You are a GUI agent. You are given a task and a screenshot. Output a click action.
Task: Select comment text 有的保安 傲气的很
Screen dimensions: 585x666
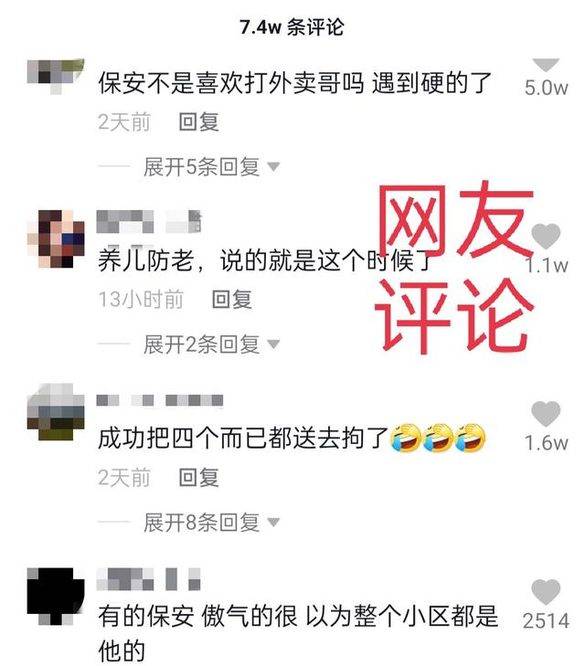(x=197, y=616)
